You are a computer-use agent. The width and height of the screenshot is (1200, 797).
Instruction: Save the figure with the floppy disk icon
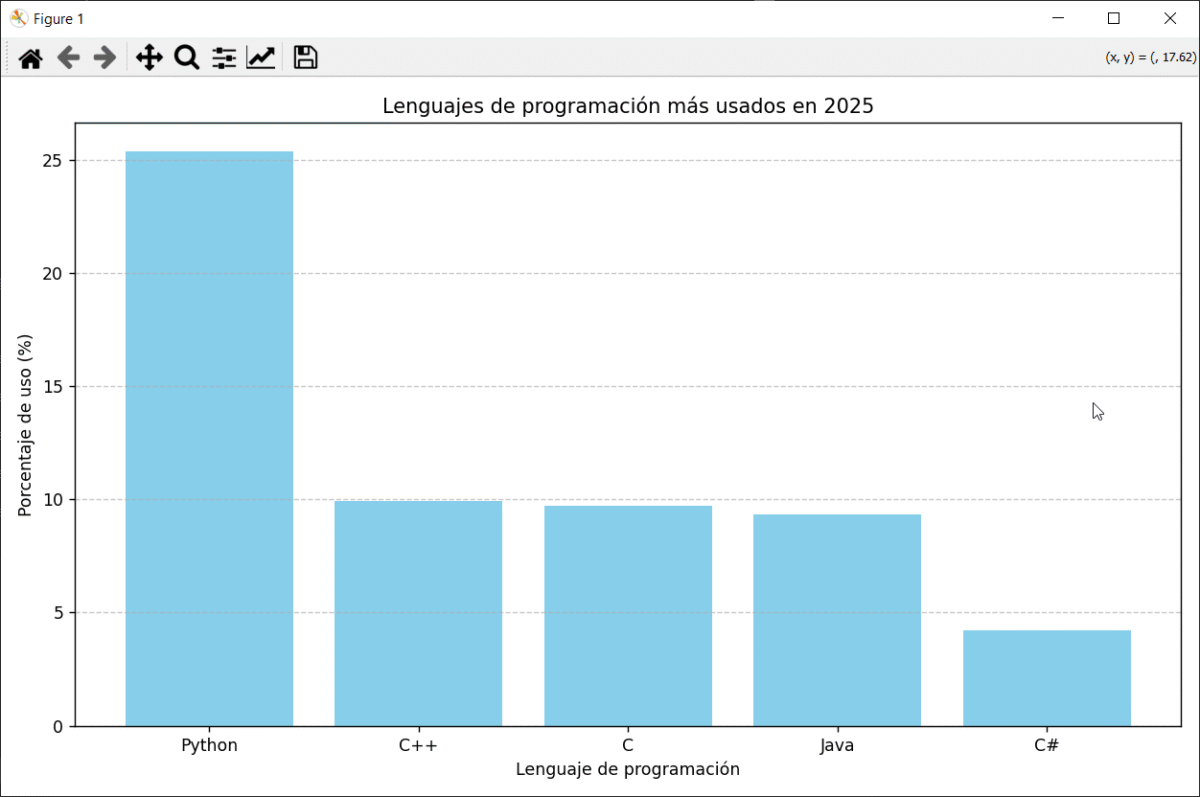click(305, 58)
